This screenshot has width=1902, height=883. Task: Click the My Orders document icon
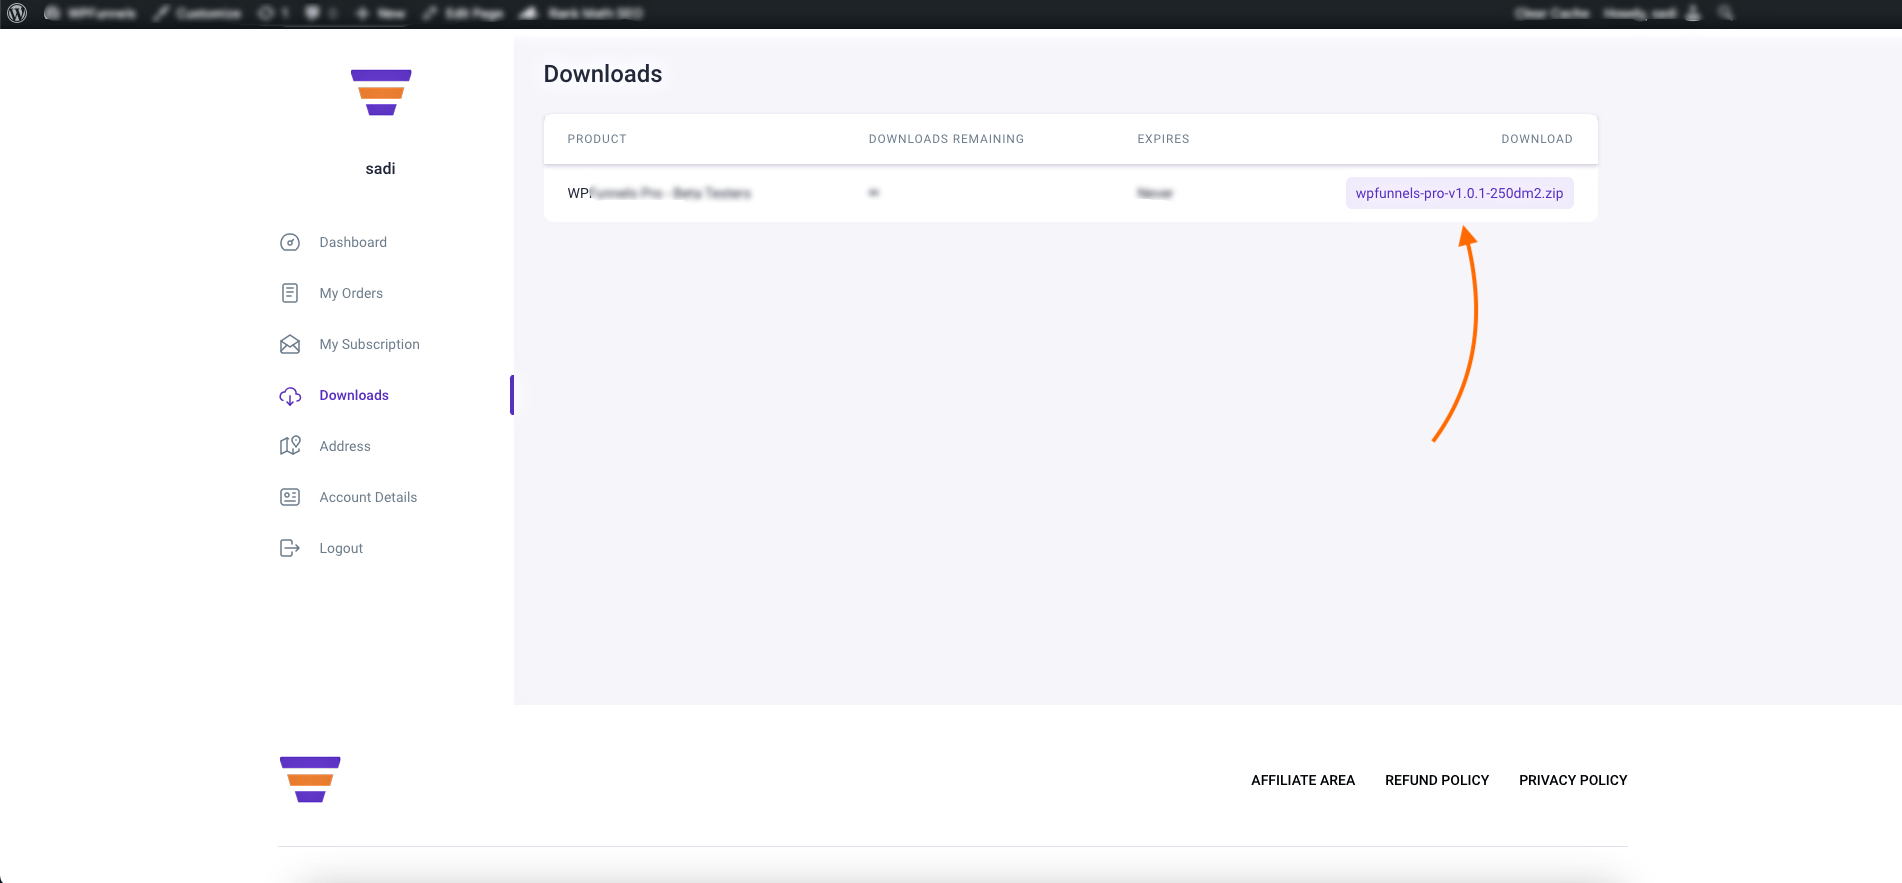tap(290, 293)
